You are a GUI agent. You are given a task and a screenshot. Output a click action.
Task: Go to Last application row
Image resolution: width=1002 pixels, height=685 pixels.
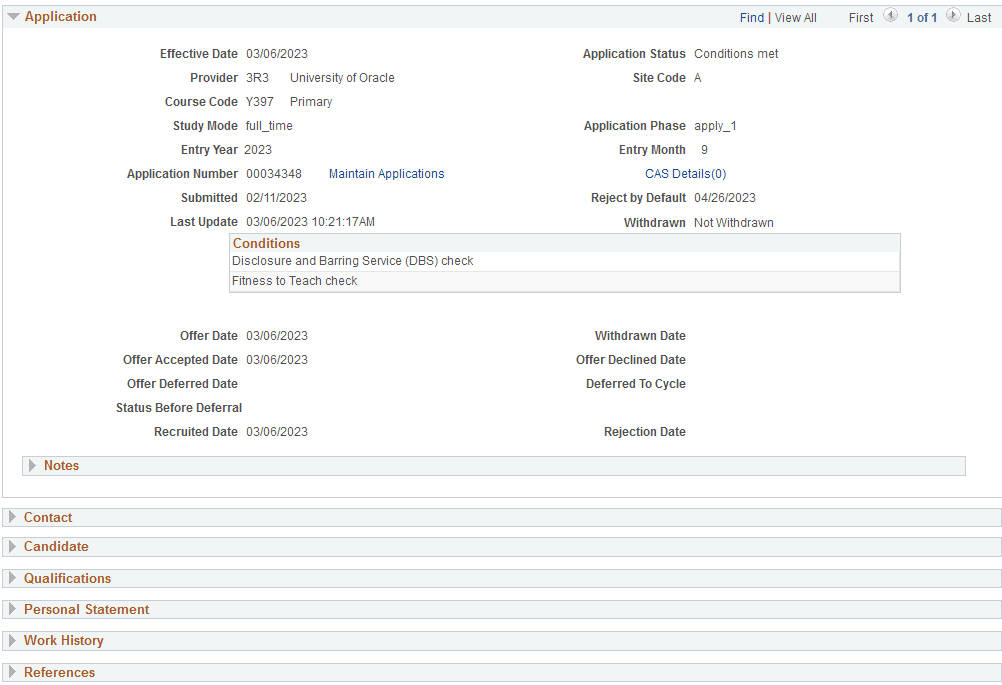pos(978,18)
